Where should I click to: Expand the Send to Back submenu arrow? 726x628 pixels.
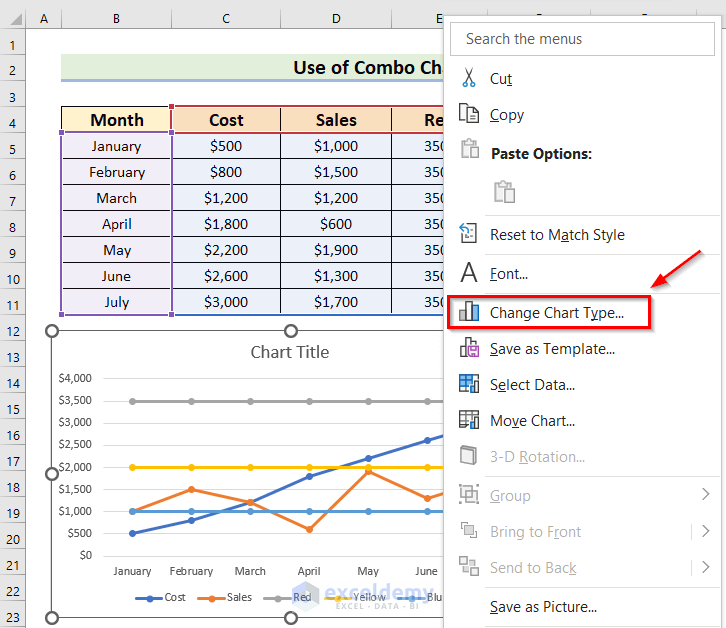706,567
